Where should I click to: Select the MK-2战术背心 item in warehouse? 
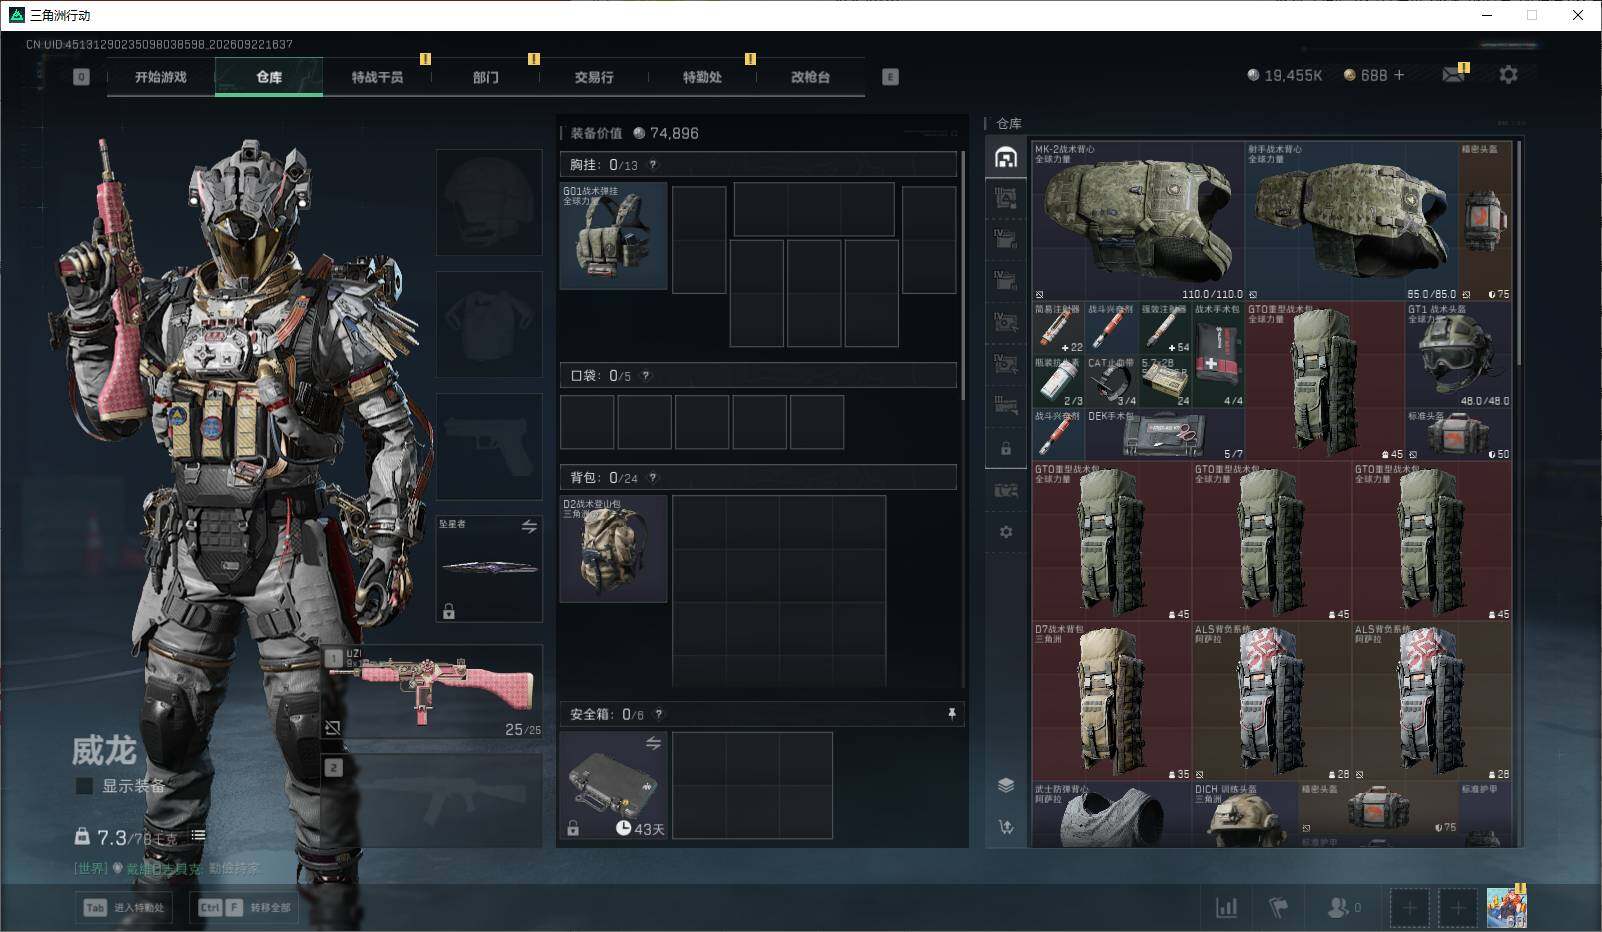pyautogui.click(x=1138, y=221)
